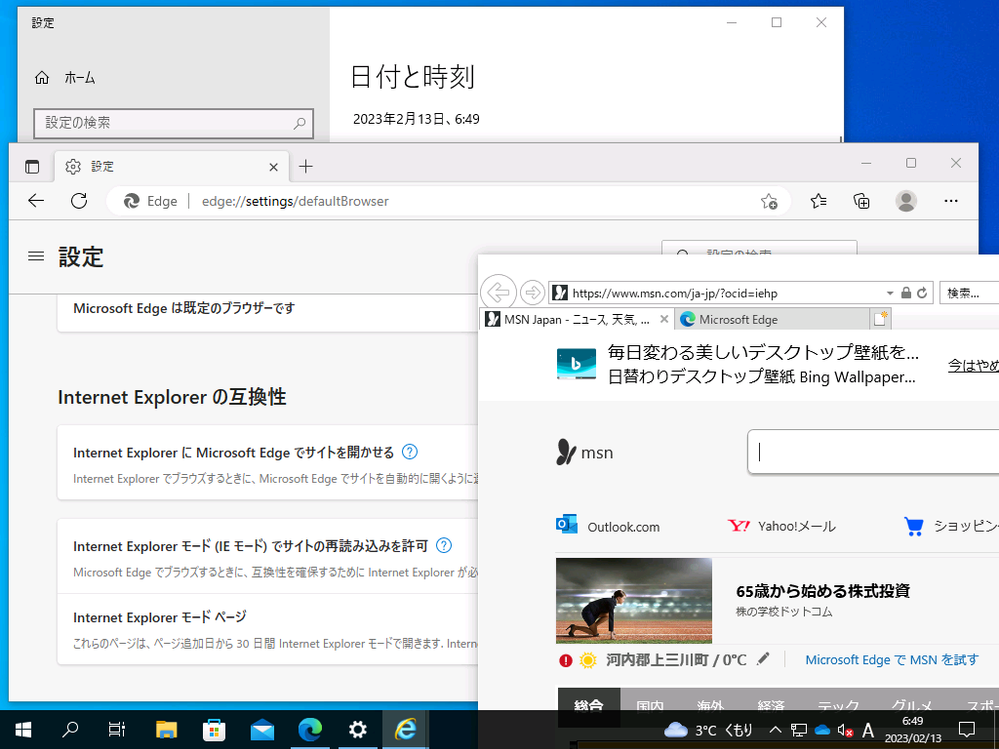Click the IME A input indicator
The height and width of the screenshot is (749, 999).
pyautogui.click(x=868, y=731)
